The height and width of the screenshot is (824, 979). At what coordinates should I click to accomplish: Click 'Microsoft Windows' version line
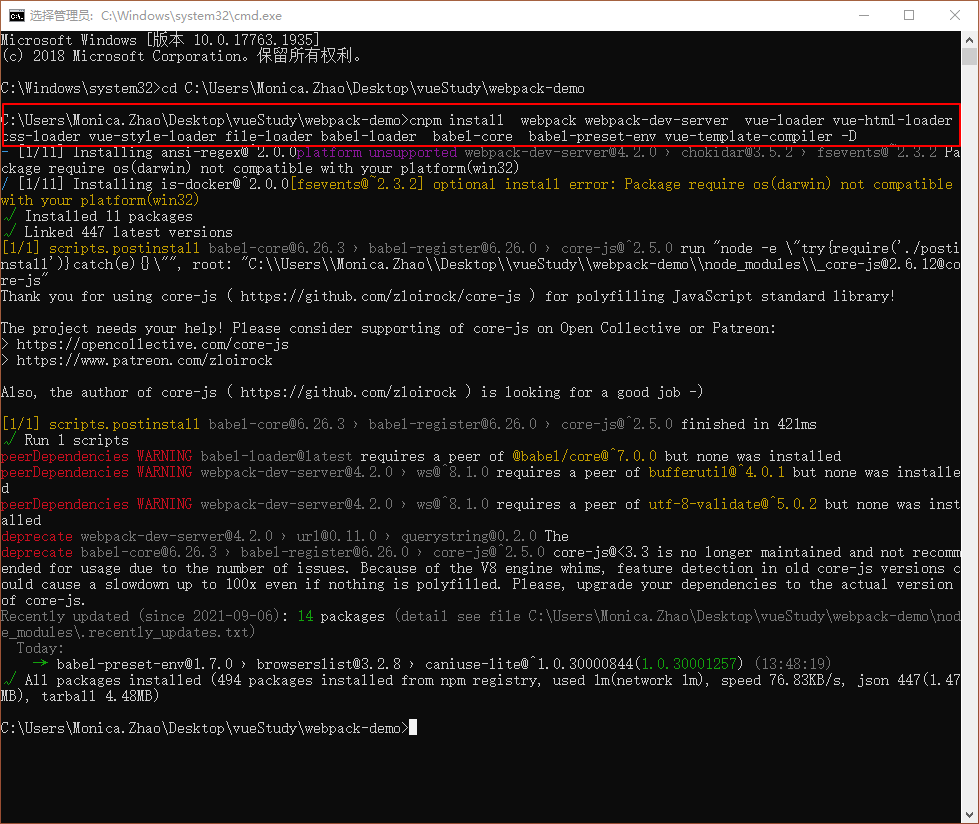[x=160, y=40]
